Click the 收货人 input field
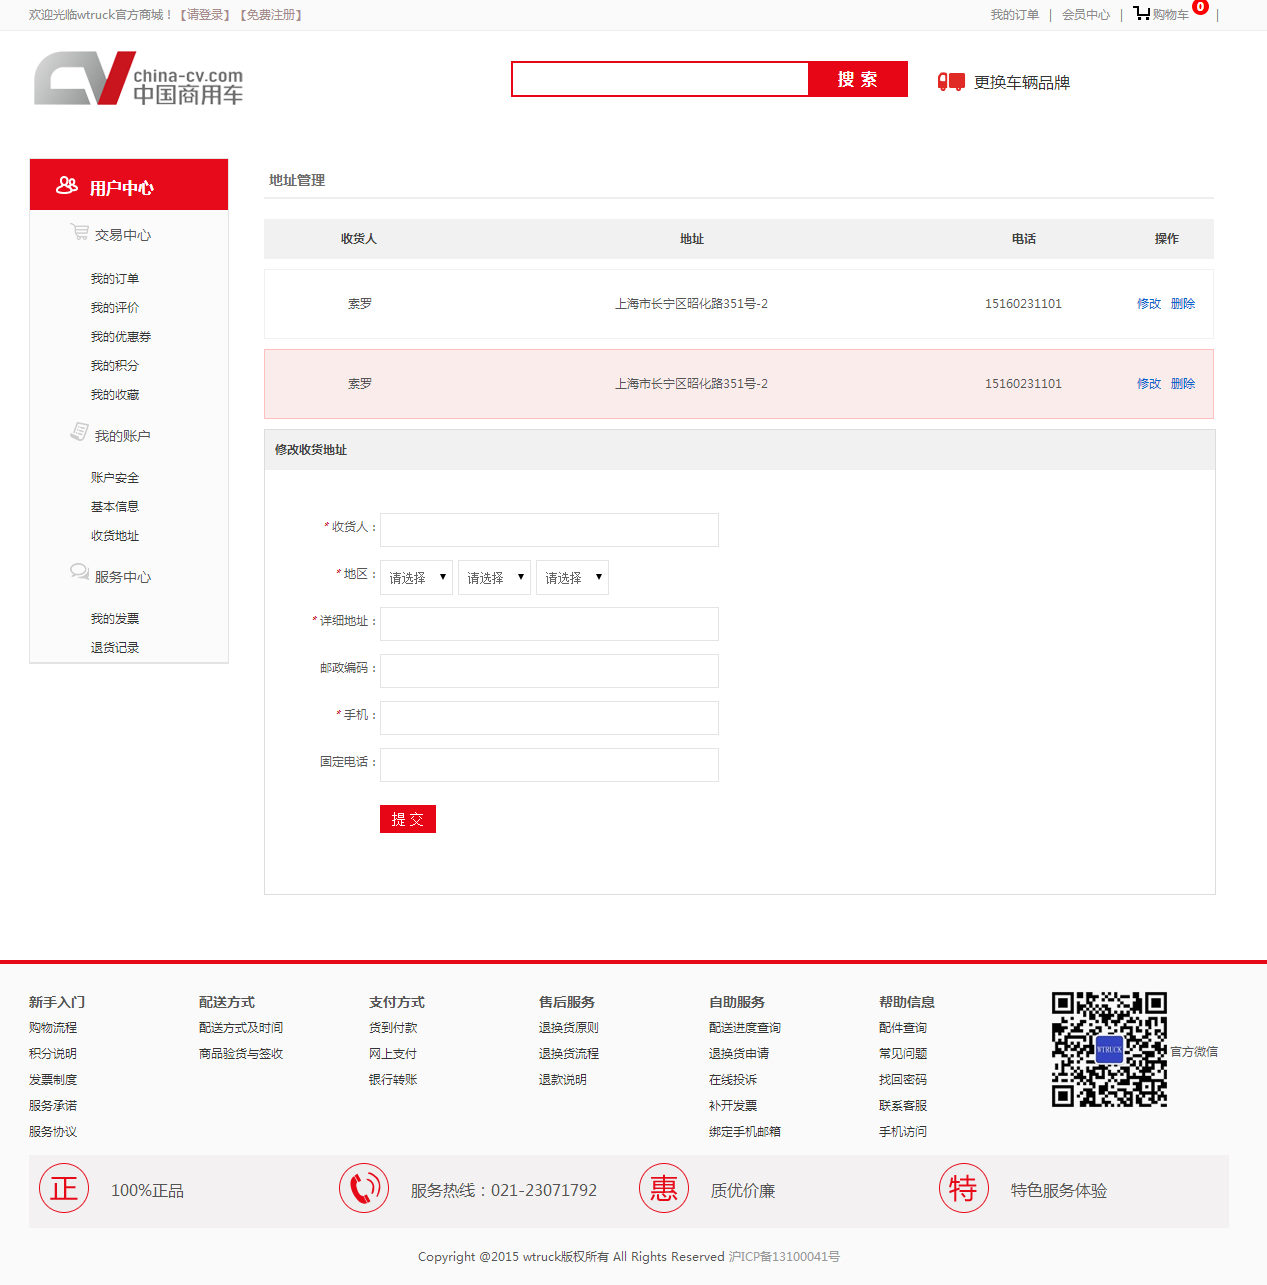Screen dimensions: 1267x1285 549,530
